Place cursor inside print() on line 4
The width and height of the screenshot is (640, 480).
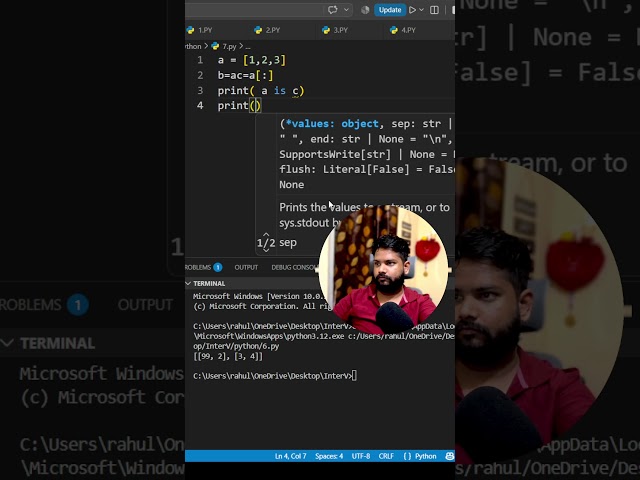point(256,106)
